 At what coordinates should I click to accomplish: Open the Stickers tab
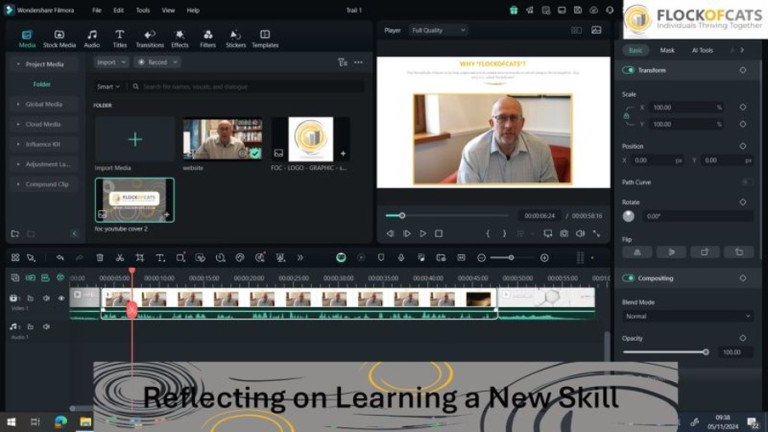click(x=236, y=39)
